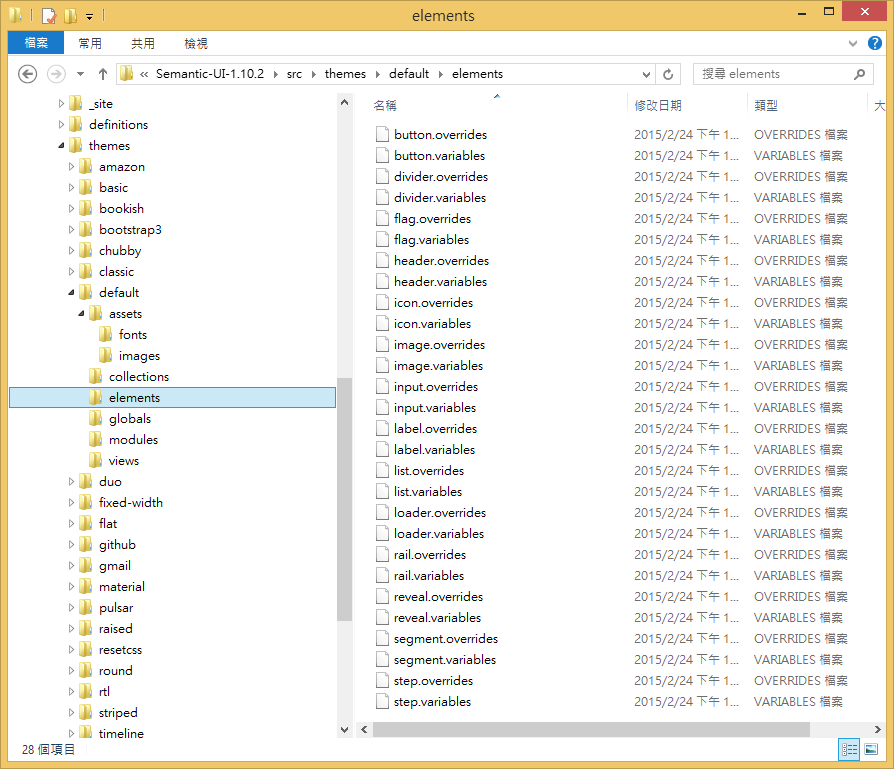Click the themes breadcrumb segment
The image size is (894, 769).
pyautogui.click(x=346, y=74)
